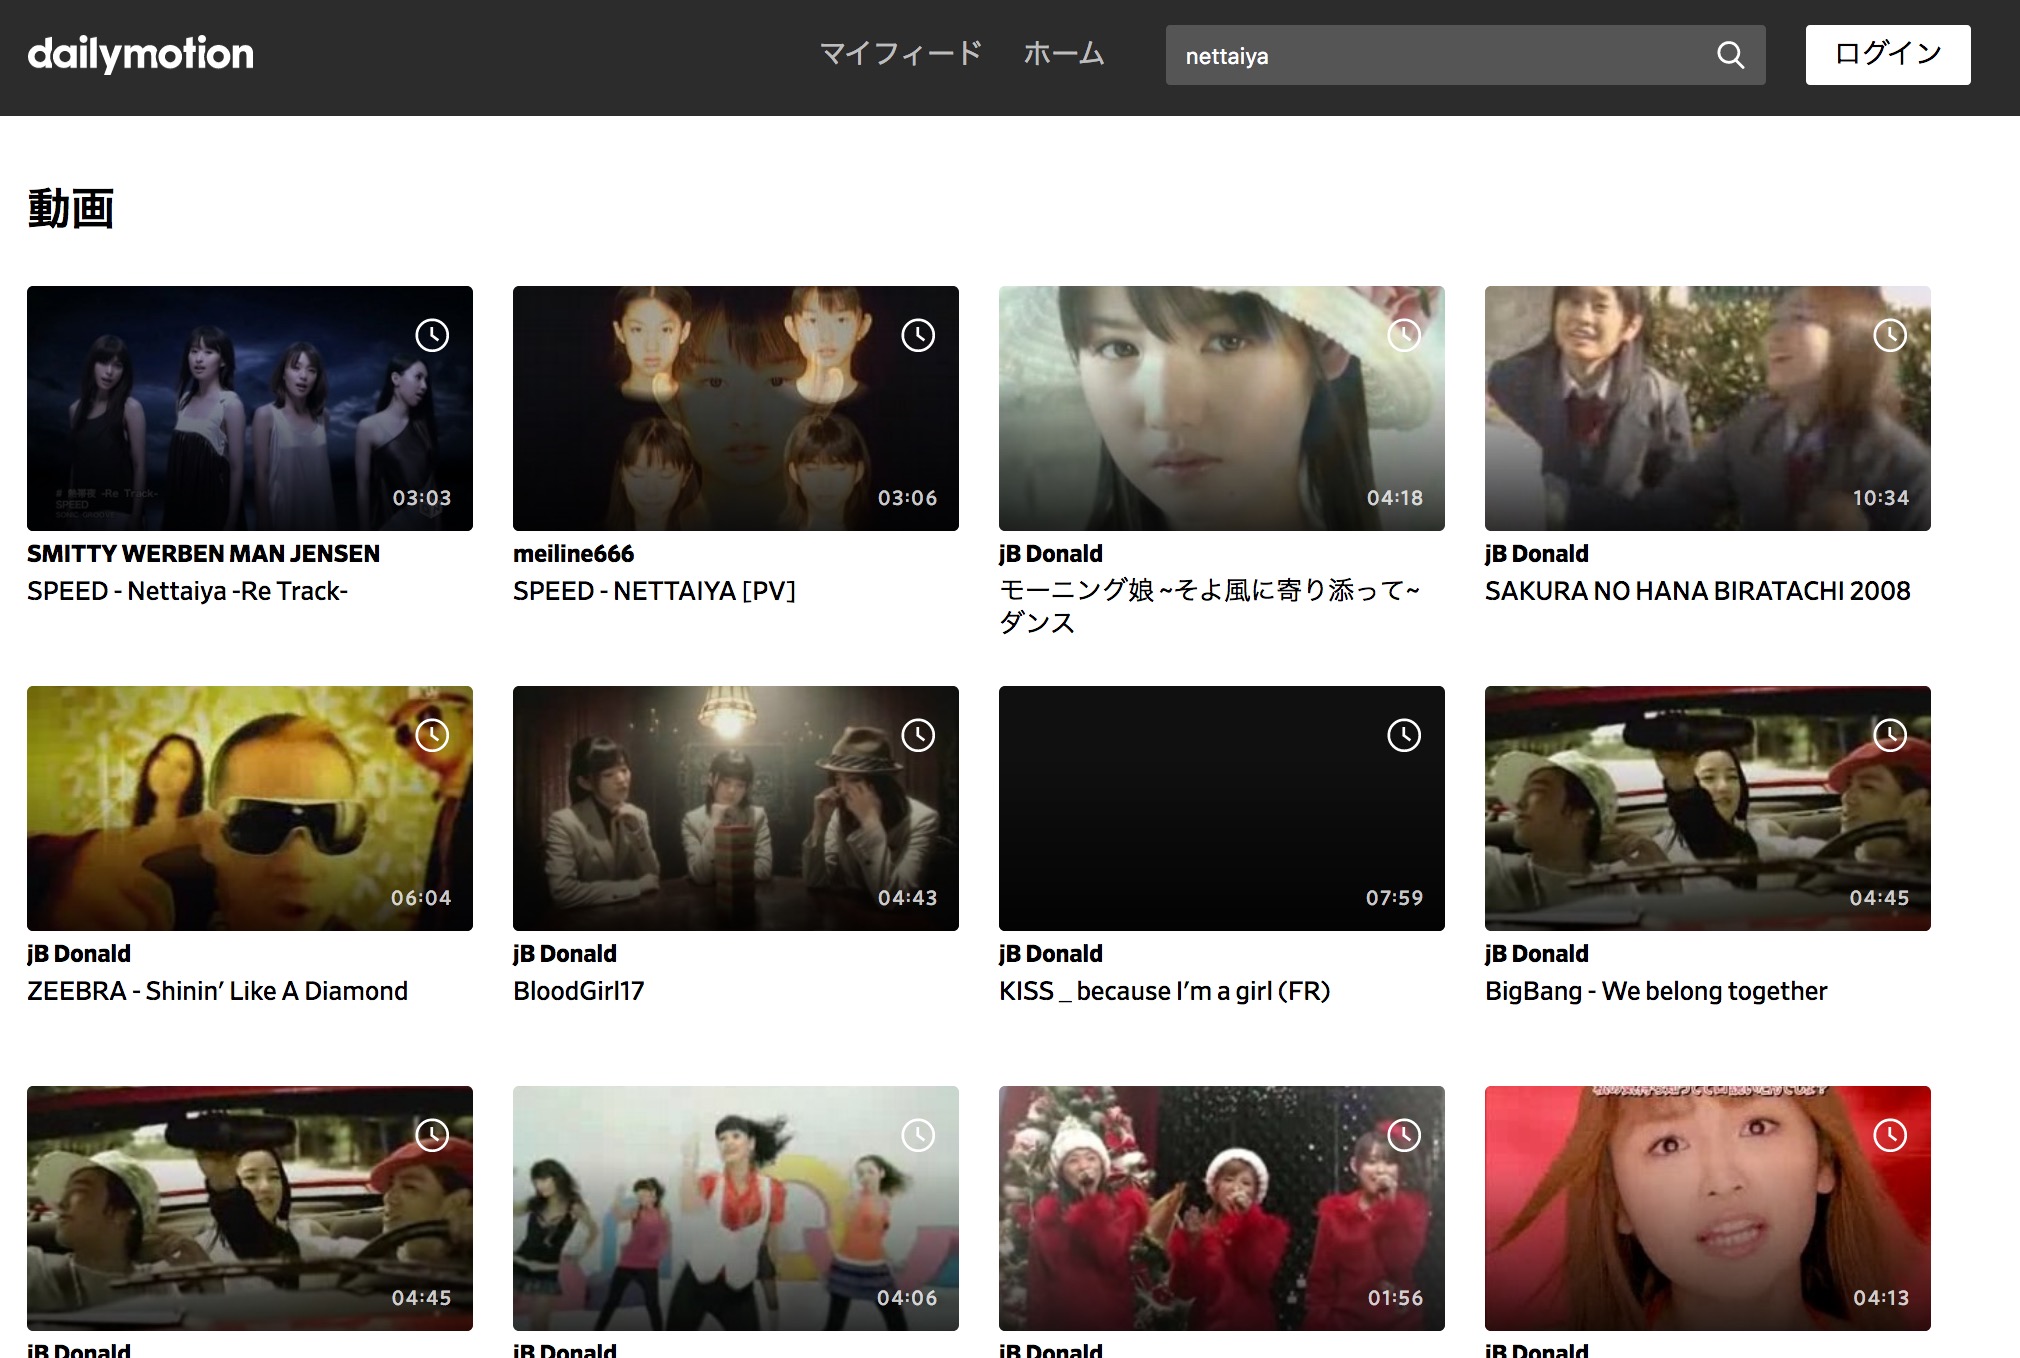
Task: Click watch later clock on 04:06 dance thumbnail
Action: coord(918,1135)
